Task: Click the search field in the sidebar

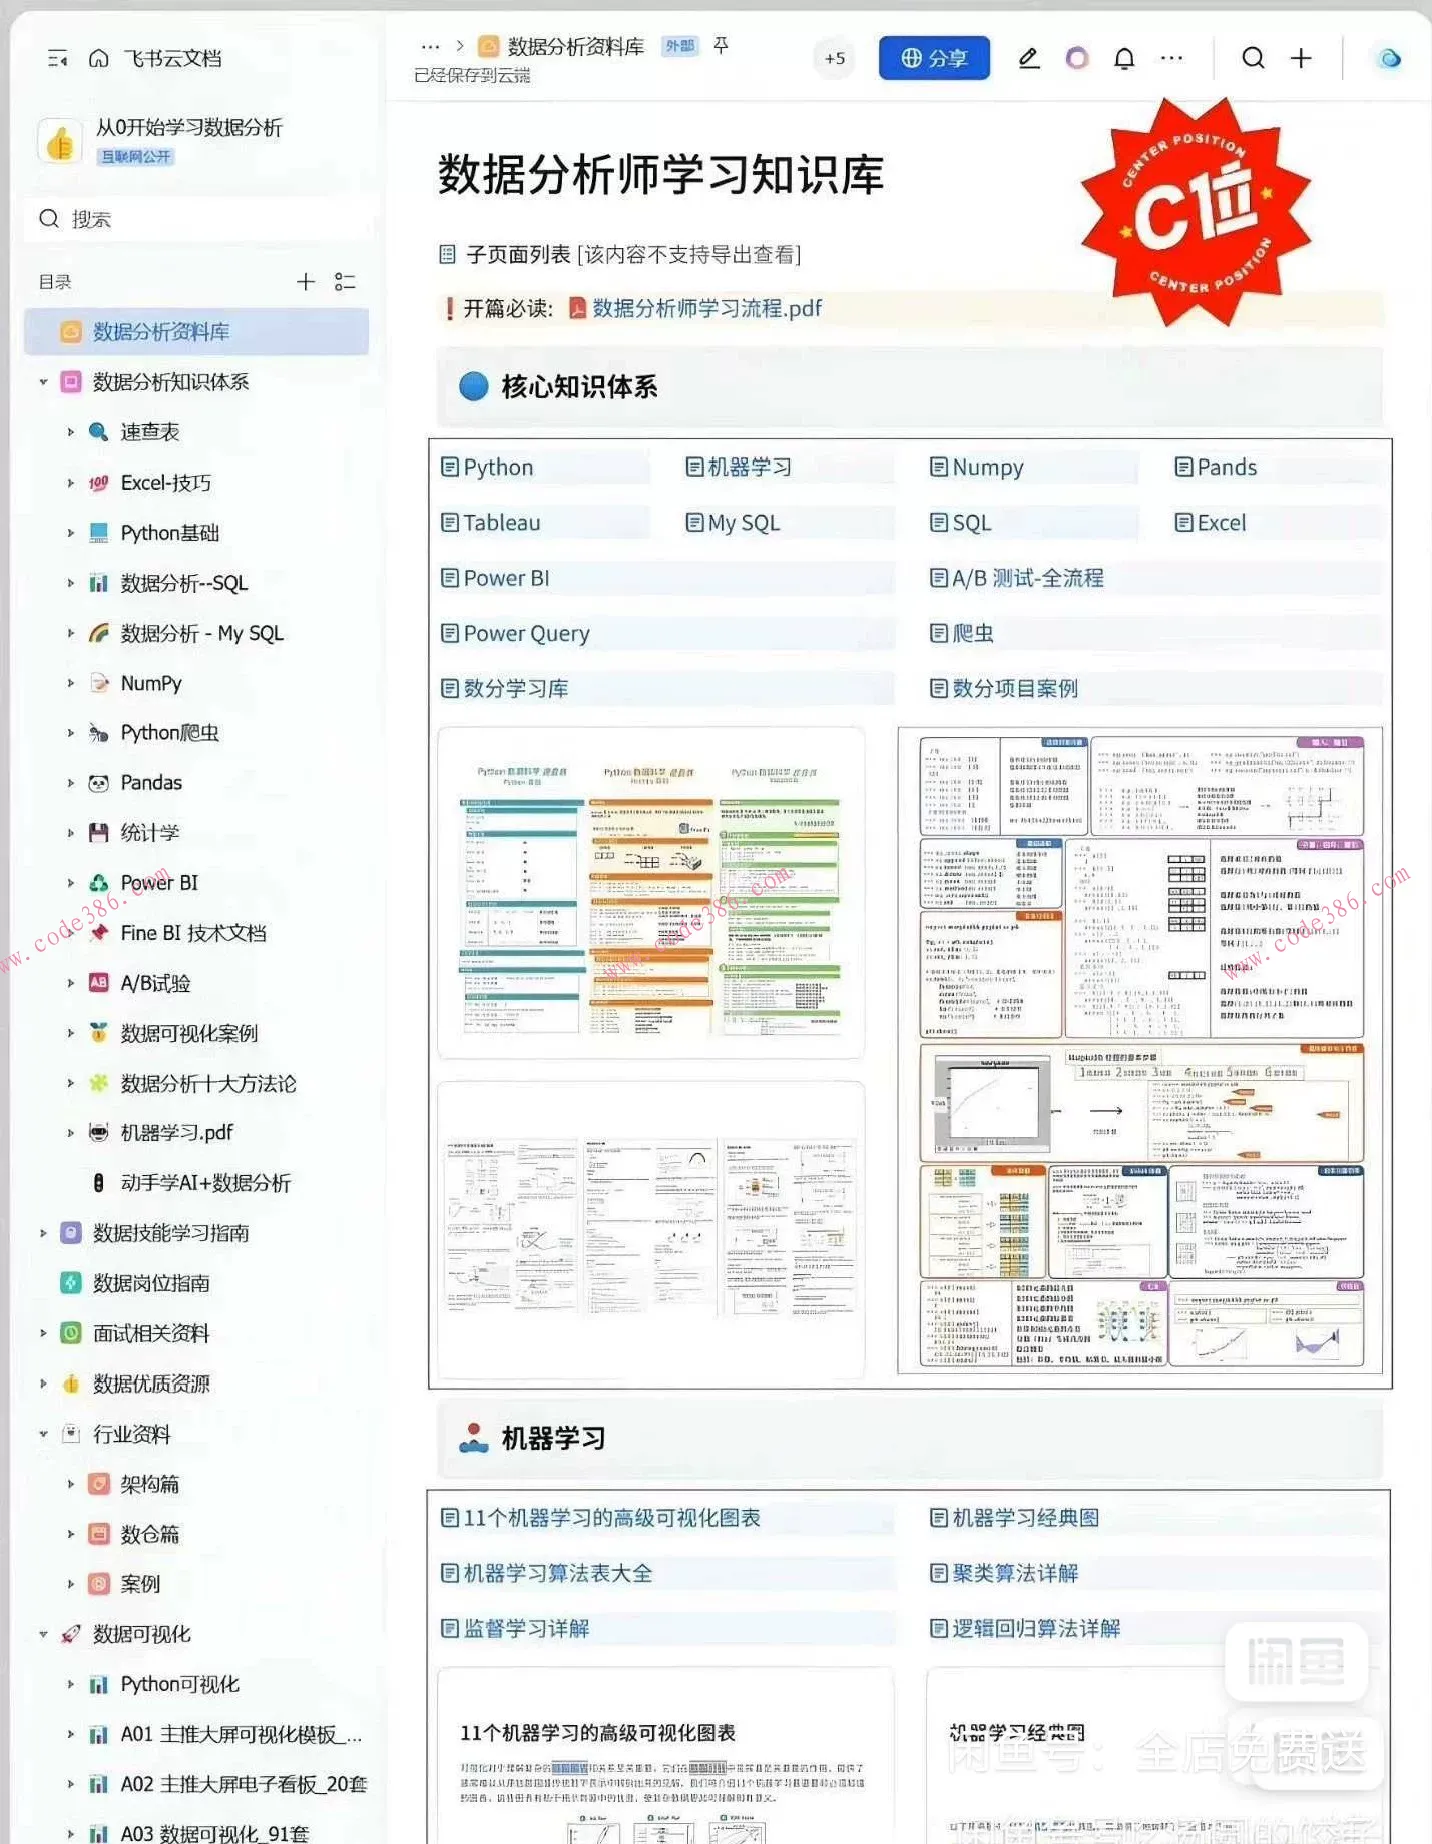Action: pyautogui.click(x=198, y=219)
